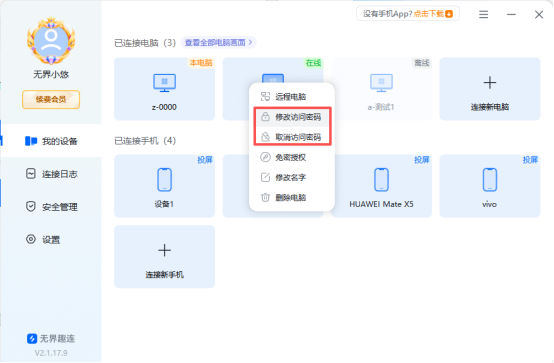Viewport: 554px width, 363px height.
Task: Click 投屏 on 设备1 card
Action: point(205,160)
